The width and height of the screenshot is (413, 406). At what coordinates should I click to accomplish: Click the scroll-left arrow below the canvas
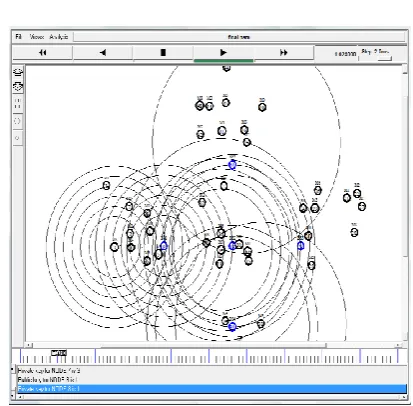(x=29, y=345)
